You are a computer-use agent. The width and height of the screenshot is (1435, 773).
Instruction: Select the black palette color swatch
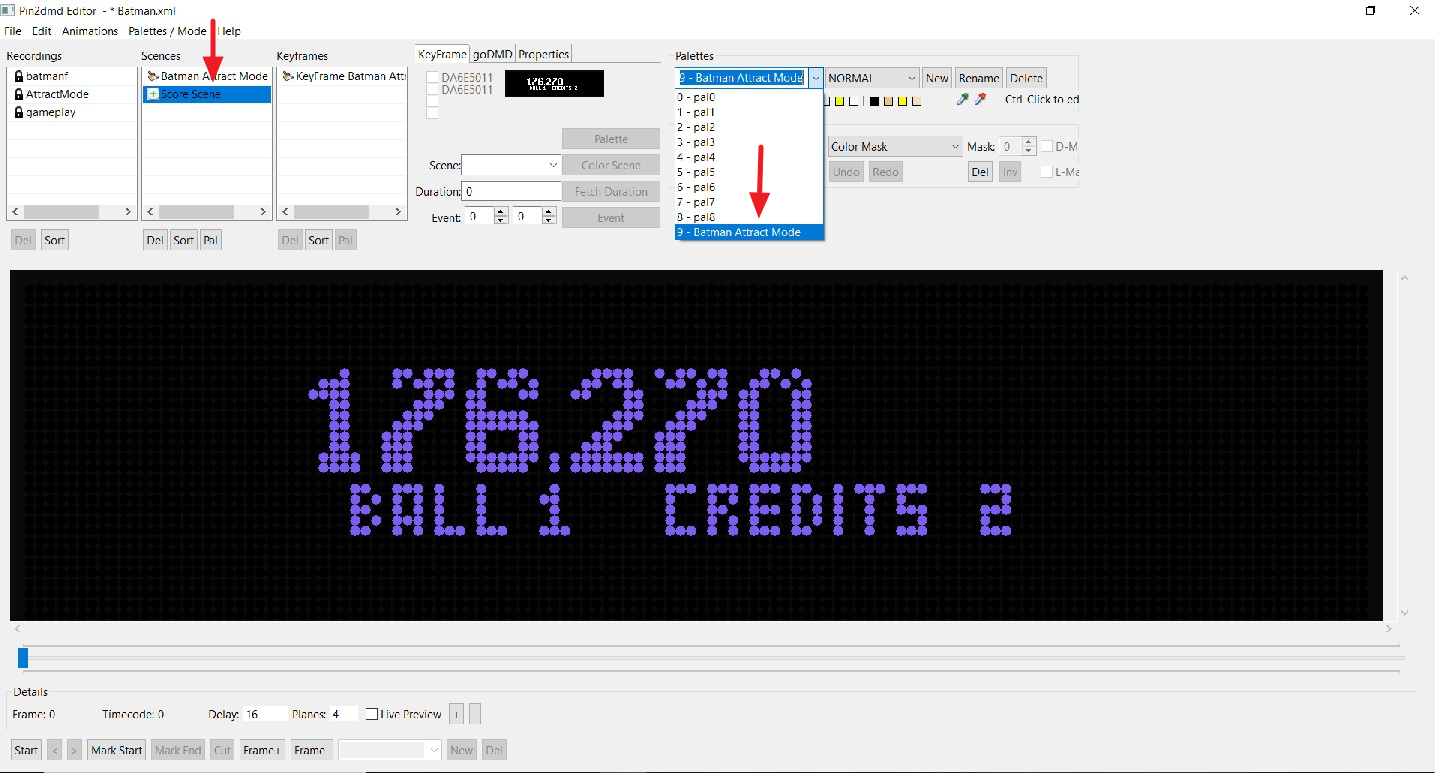click(x=874, y=101)
